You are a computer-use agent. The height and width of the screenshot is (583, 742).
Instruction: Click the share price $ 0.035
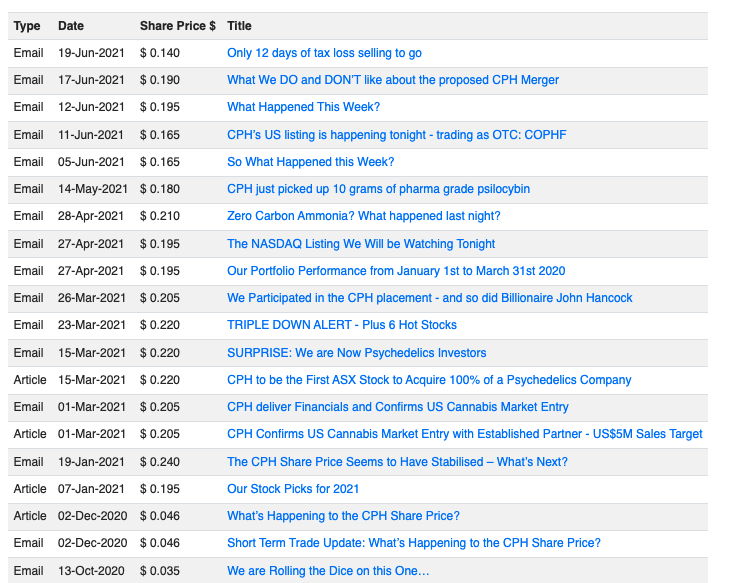[x=159, y=571]
